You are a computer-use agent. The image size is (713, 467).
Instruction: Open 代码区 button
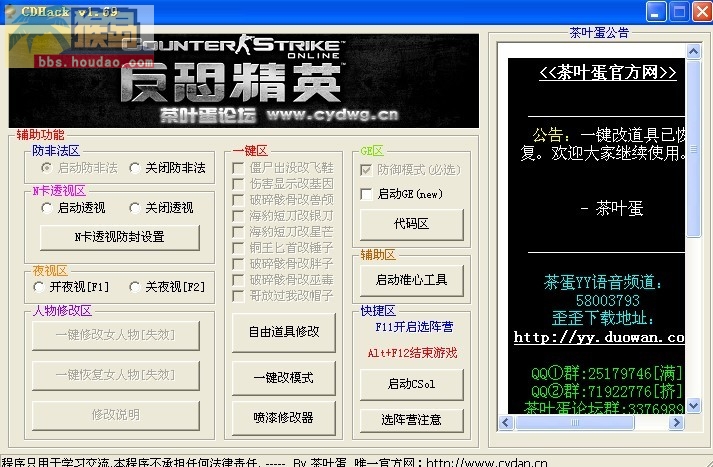click(x=412, y=224)
